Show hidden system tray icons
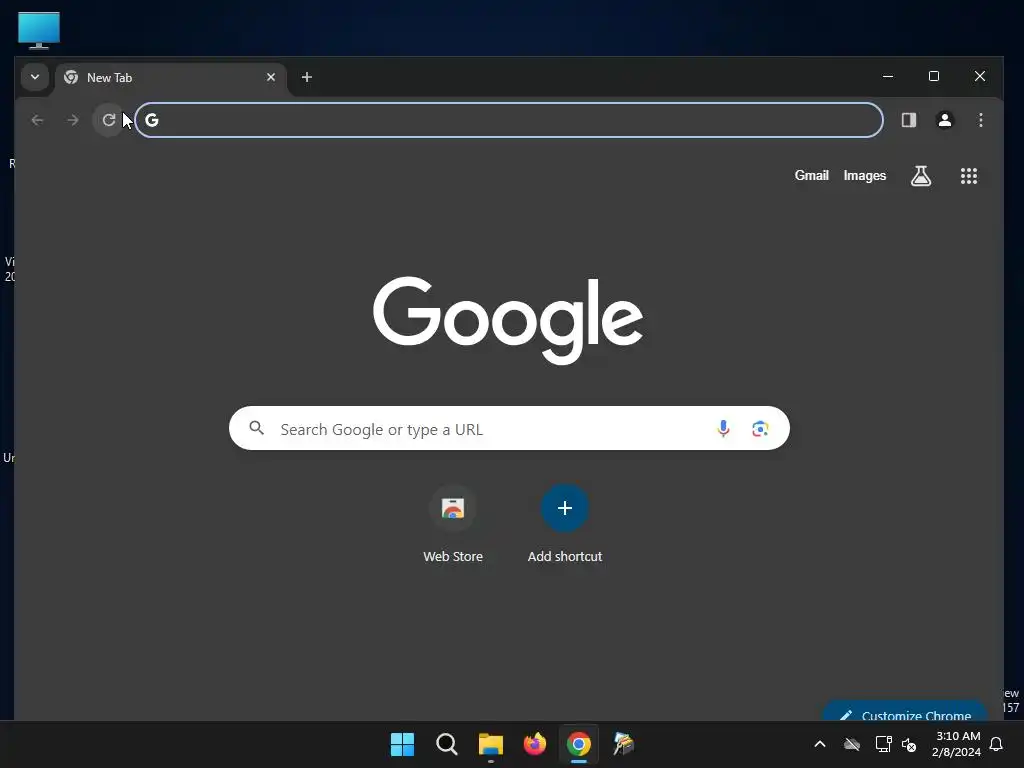This screenshot has height=768, width=1024. (820, 744)
